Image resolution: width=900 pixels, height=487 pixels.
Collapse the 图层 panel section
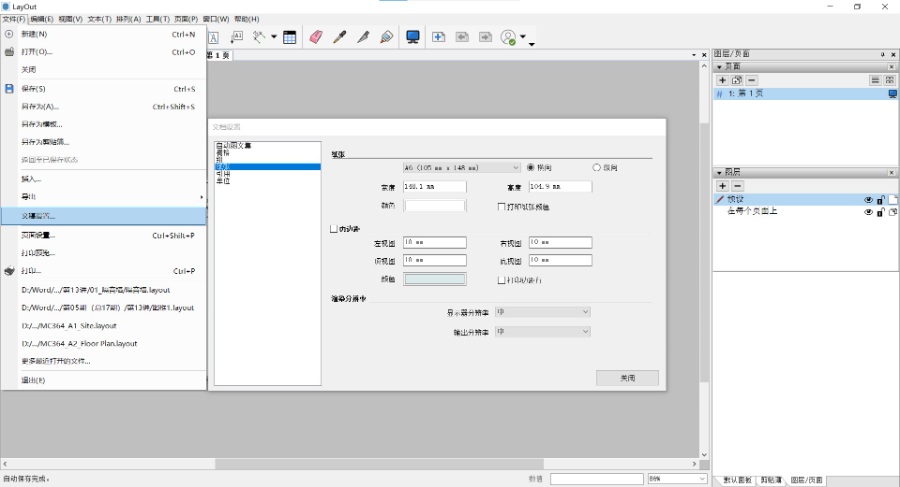(x=719, y=172)
